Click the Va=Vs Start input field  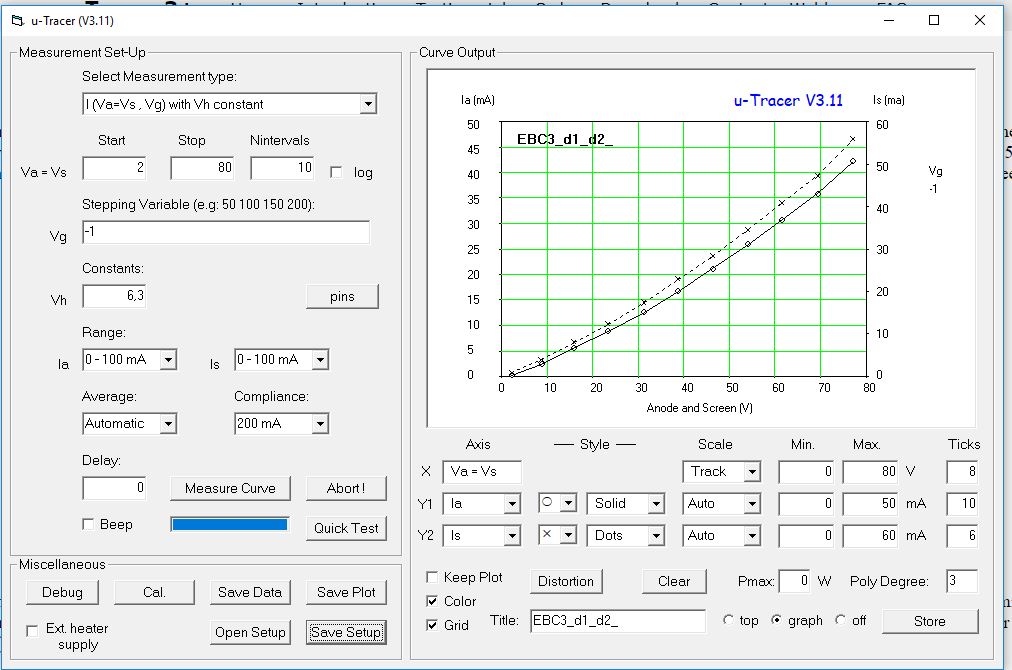pyautogui.click(x=114, y=168)
